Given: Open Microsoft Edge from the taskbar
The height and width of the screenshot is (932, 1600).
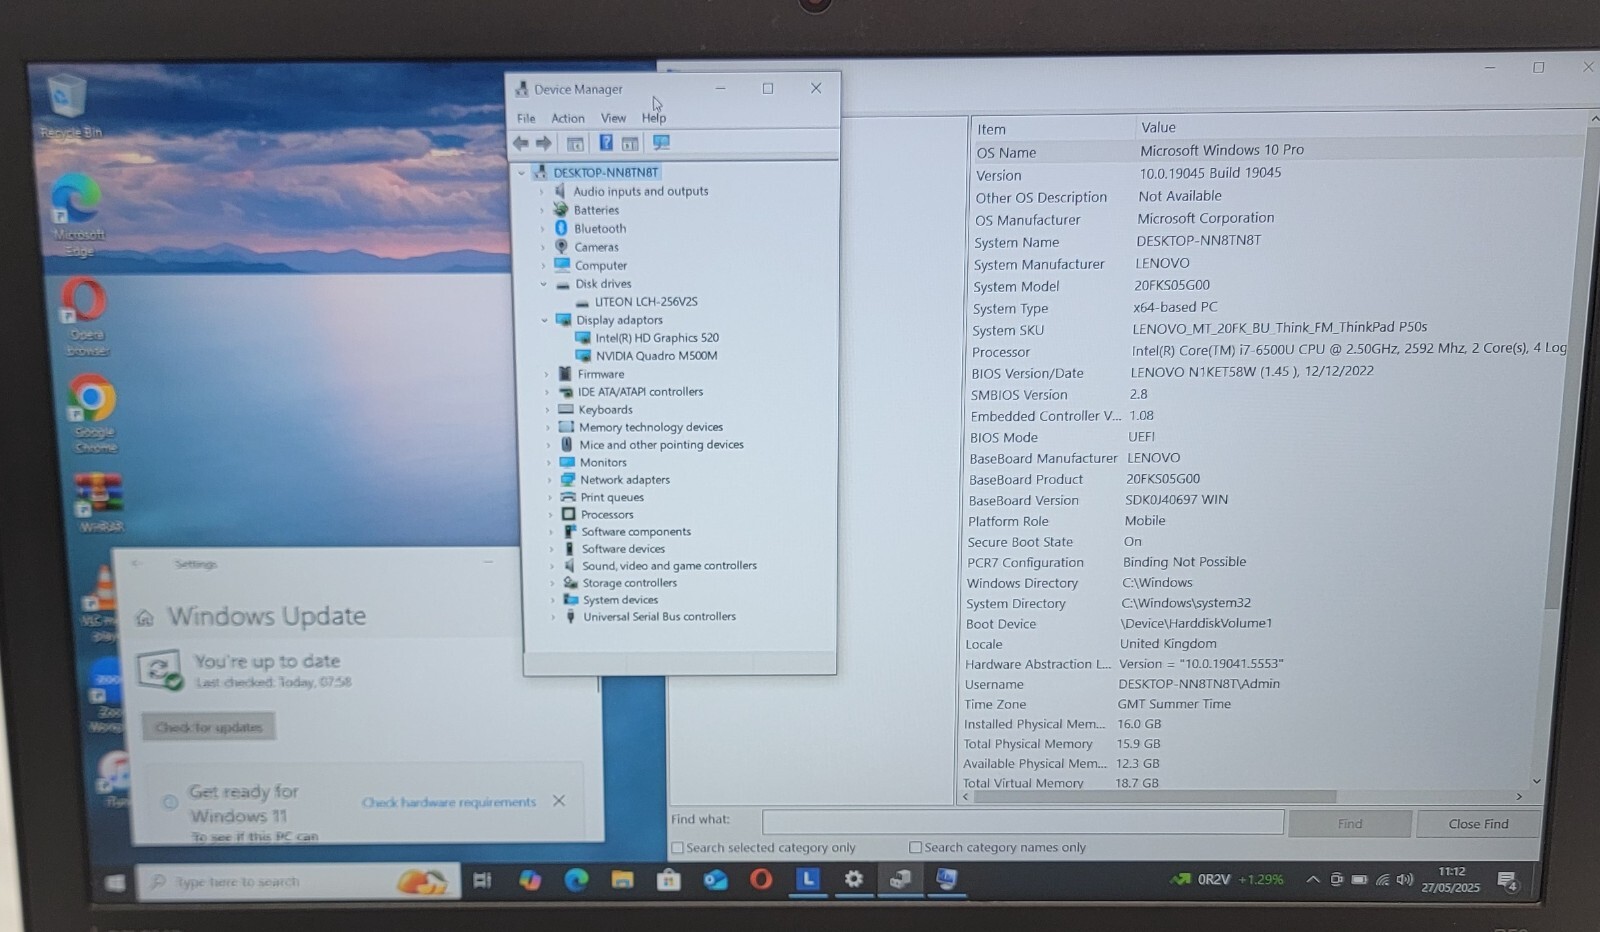Looking at the screenshot, I should click(576, 880).
